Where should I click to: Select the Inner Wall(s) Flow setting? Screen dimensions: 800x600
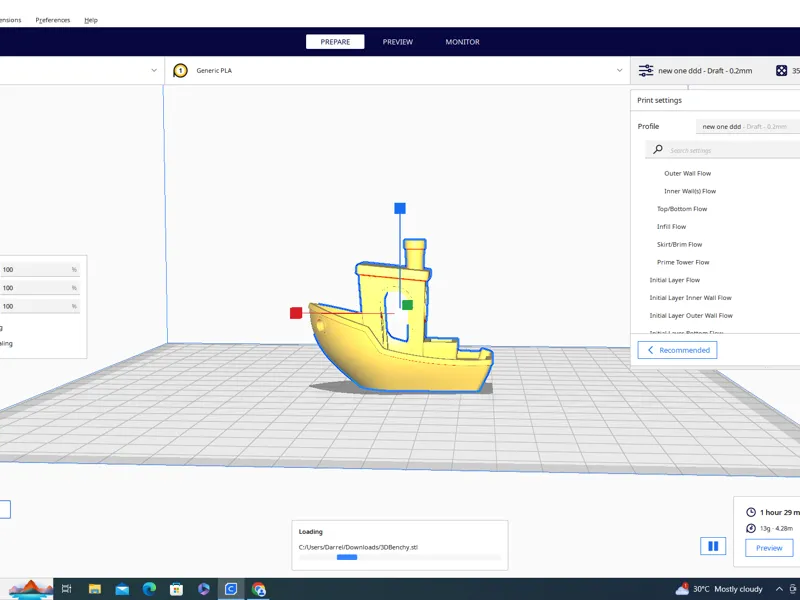[x=690, y=191]
